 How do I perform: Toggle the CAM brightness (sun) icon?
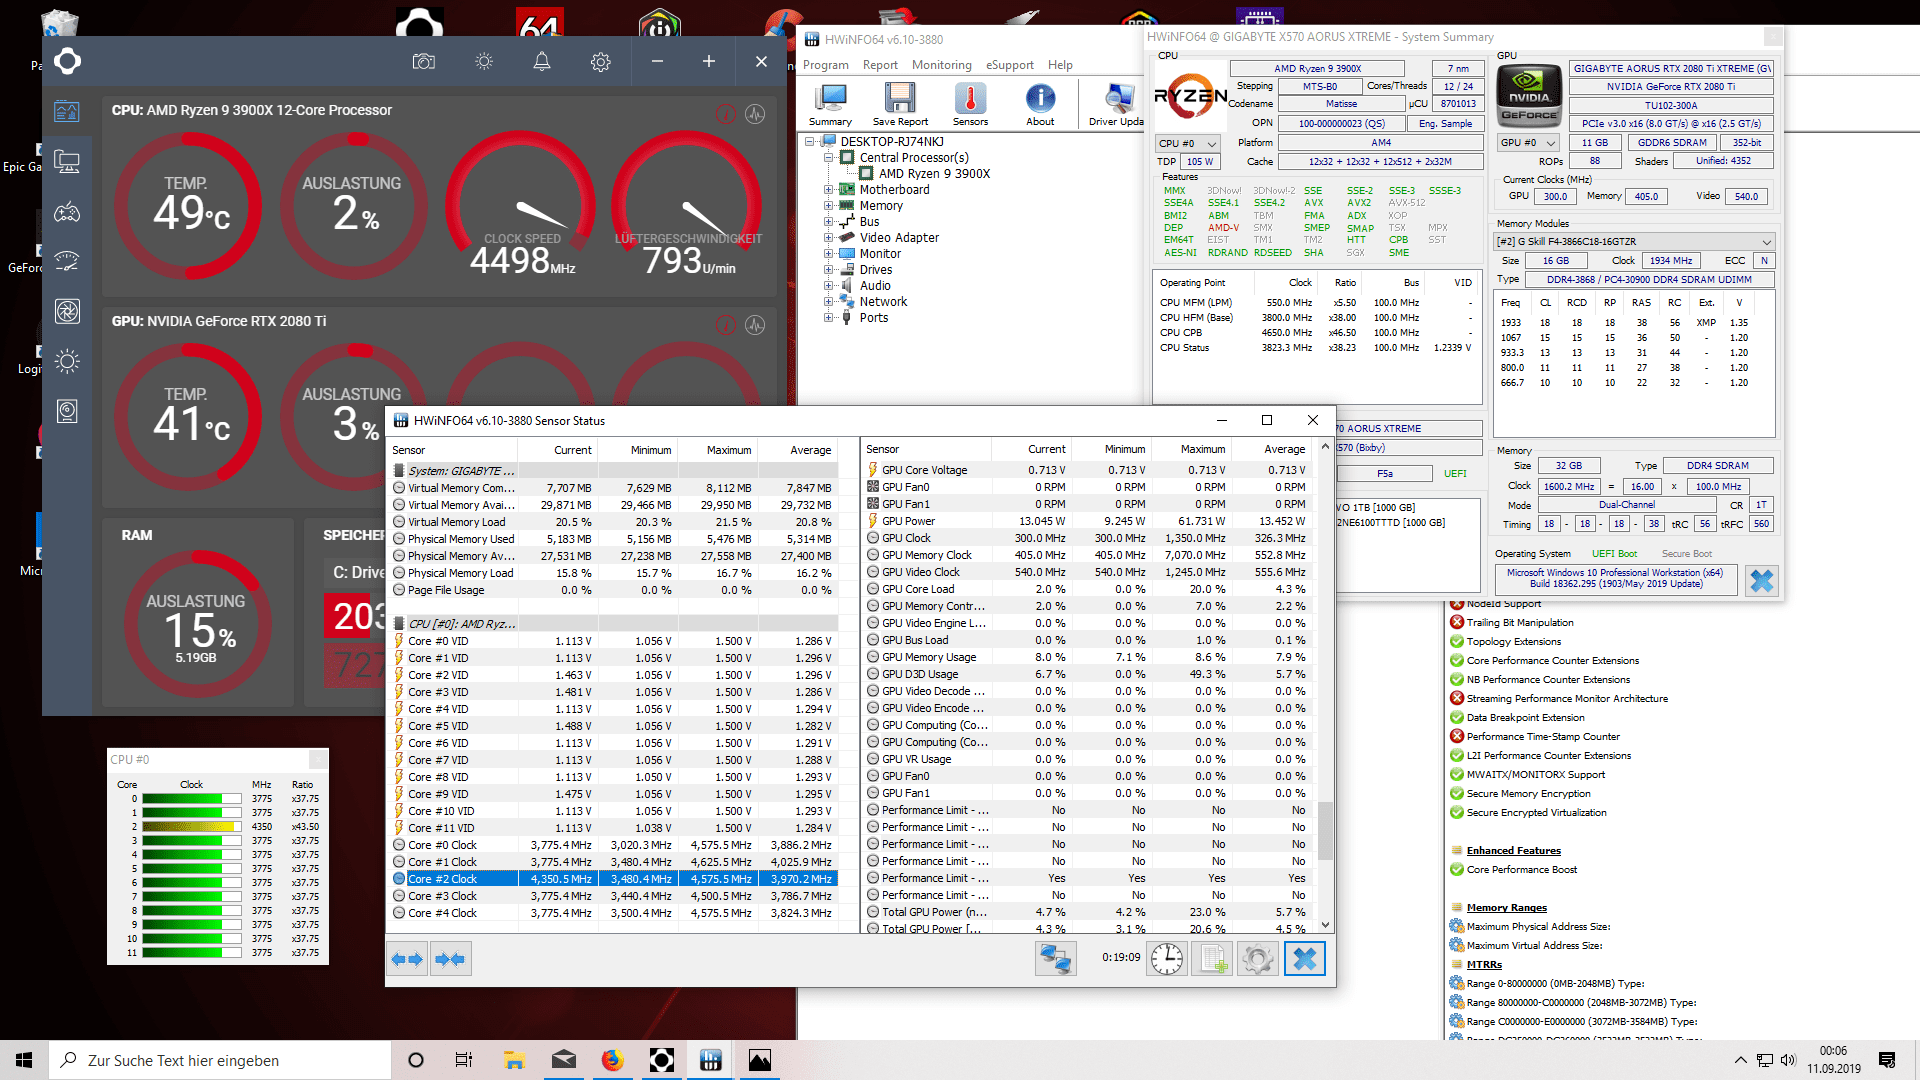484,62
